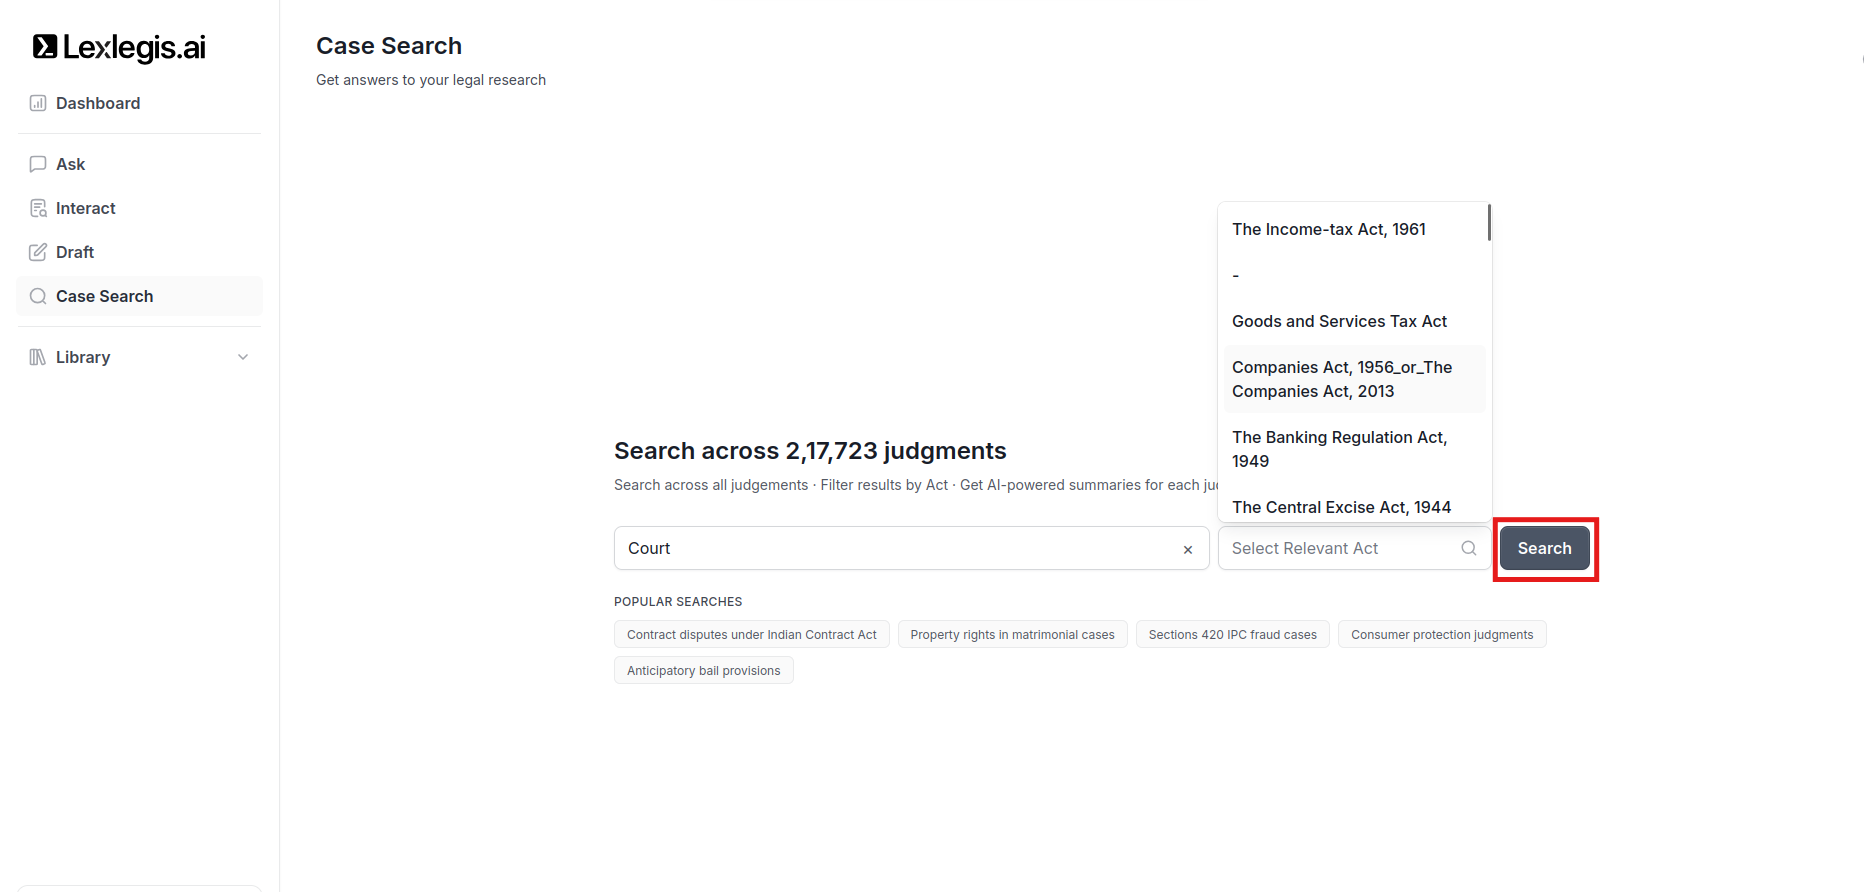
Task: Click the Library books icon
Action: [38, 357]
